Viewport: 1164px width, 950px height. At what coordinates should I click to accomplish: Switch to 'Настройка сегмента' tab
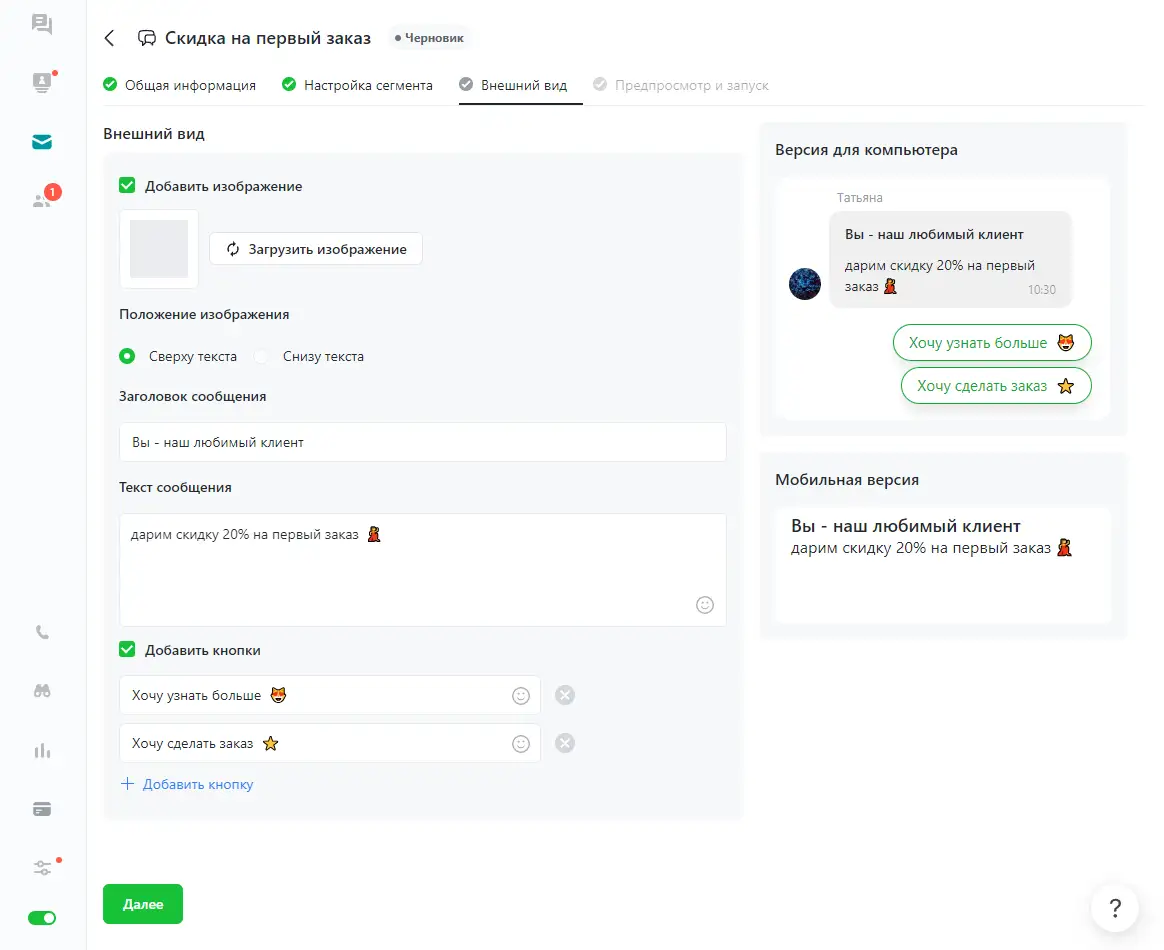pyautogui.click(x=357, y=85)
